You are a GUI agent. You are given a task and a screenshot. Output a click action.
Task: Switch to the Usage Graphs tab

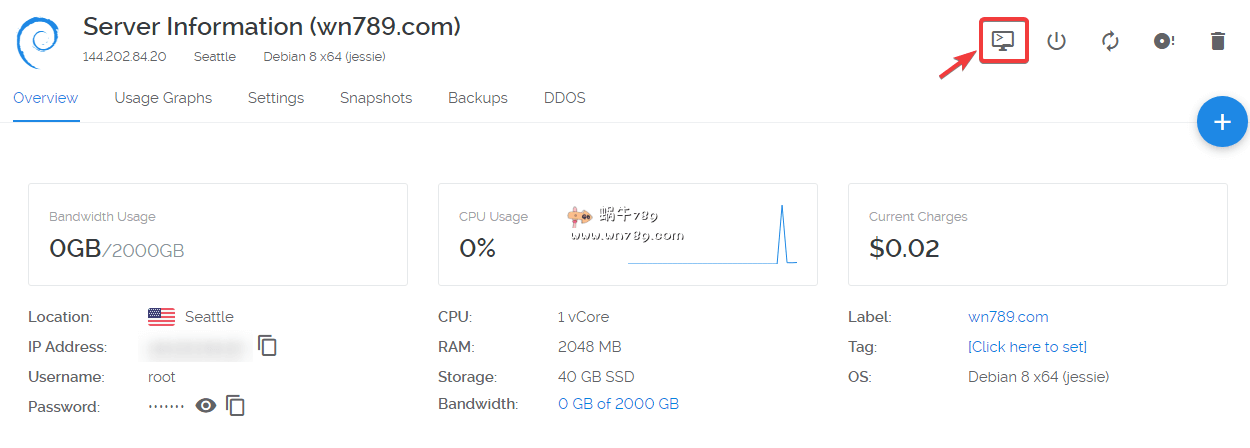[x=163, y=98]
